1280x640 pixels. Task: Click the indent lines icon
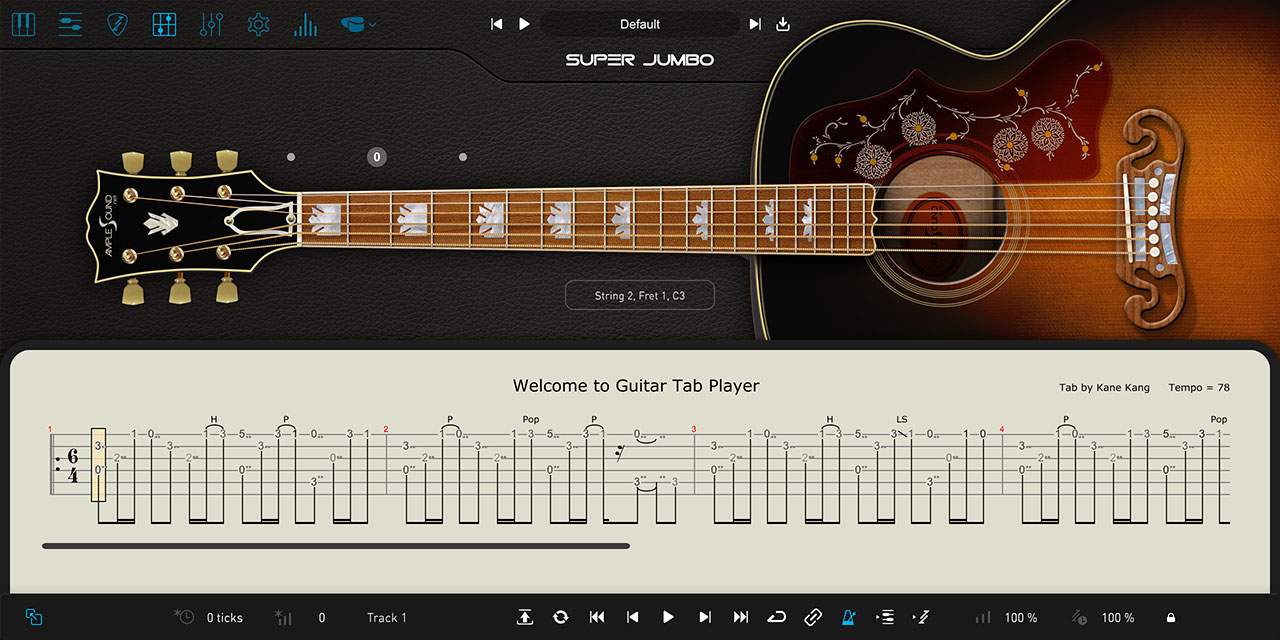click(885, 618)
